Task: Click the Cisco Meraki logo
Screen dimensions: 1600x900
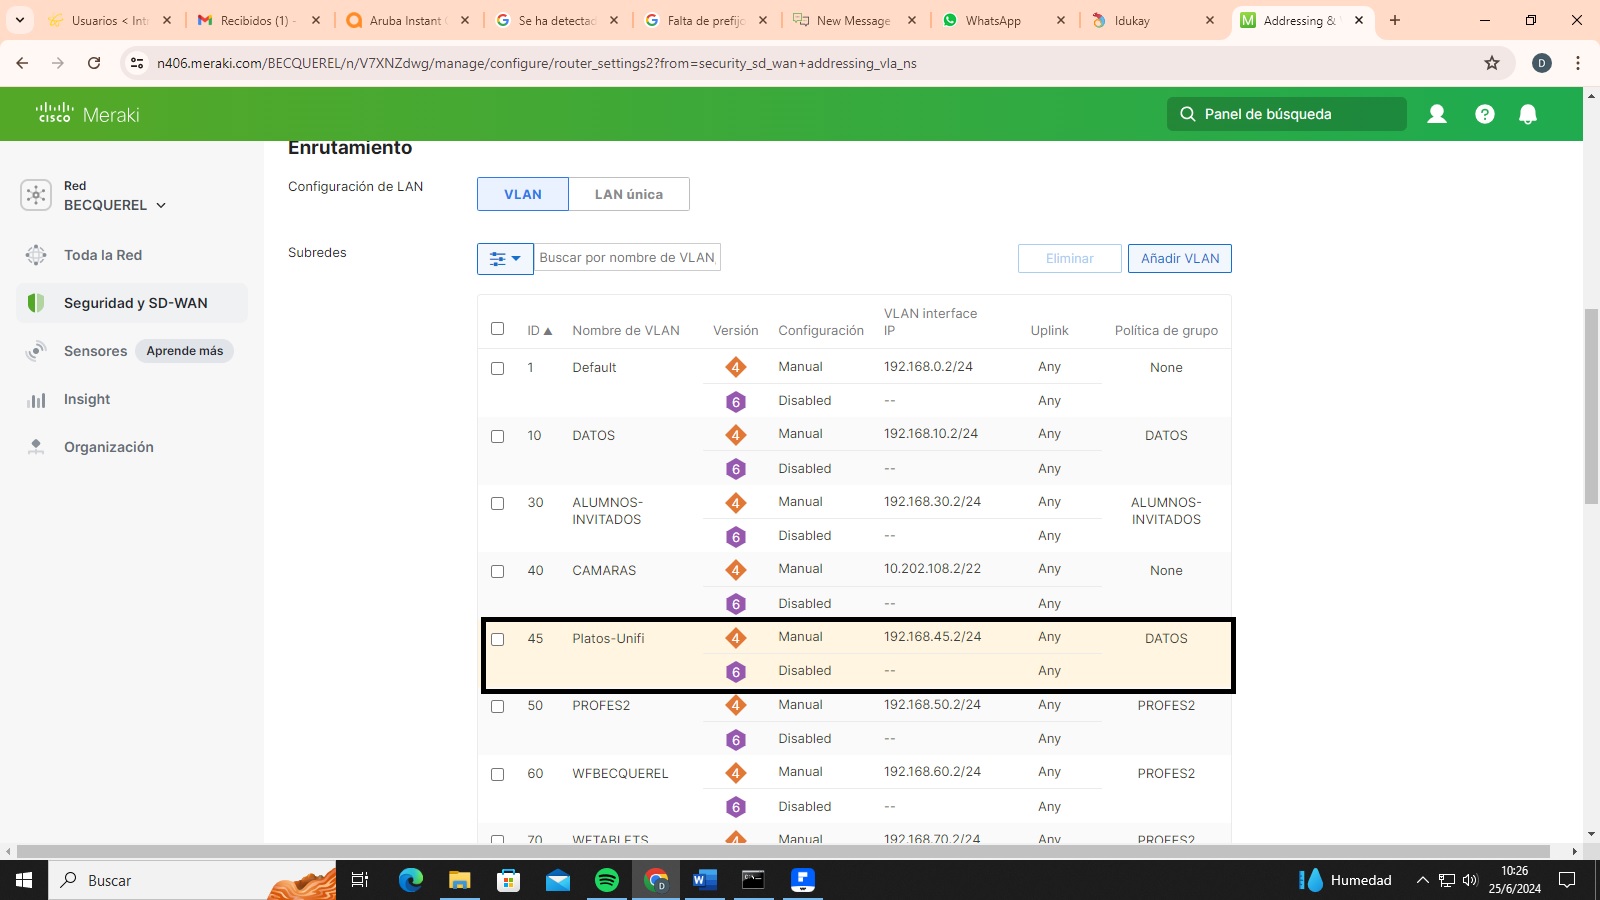Action: pos(88,114)
